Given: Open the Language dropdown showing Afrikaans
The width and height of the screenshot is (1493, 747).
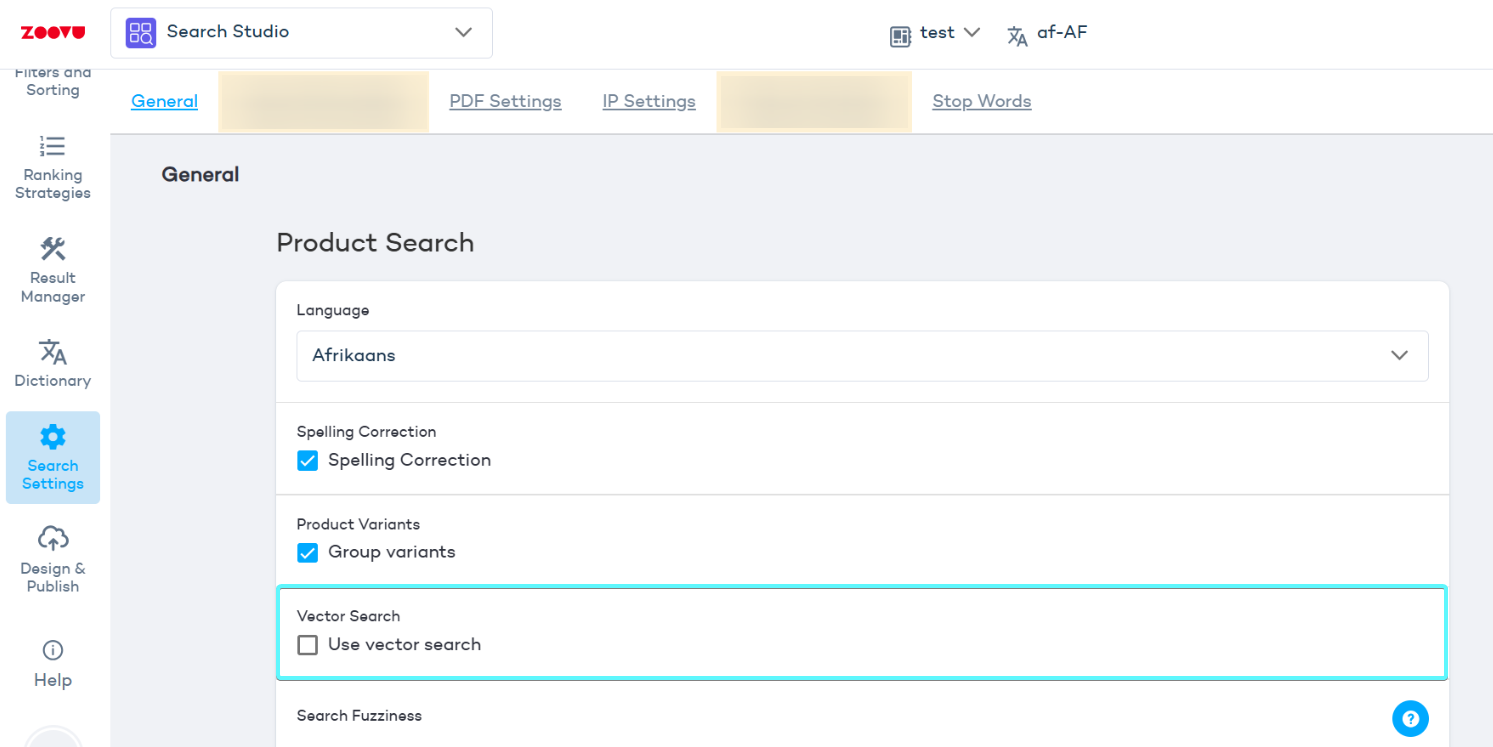Looking at the screenshot, I should 862,355.
